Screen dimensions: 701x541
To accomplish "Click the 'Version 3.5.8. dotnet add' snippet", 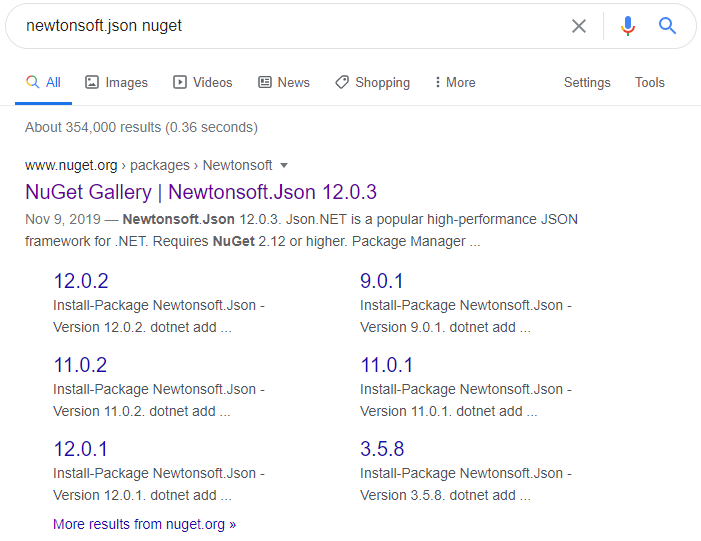I will (x=445, y=495).
